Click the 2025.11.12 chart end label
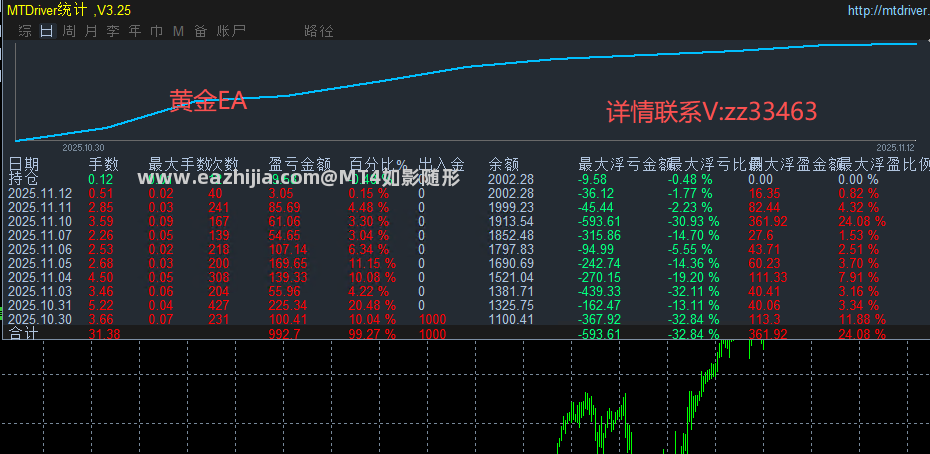 click(x=897, y=148)
